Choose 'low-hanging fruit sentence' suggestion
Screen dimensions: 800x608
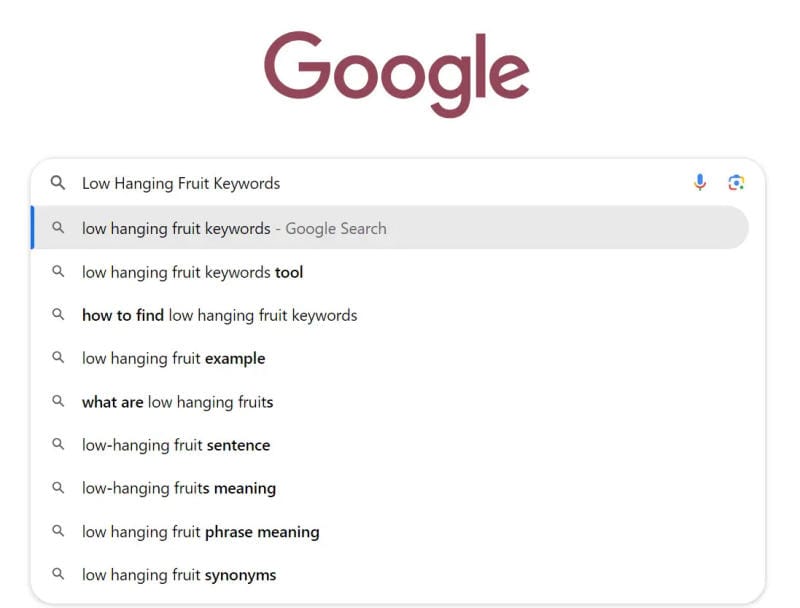pyautogui.click(x=176, y=445)
